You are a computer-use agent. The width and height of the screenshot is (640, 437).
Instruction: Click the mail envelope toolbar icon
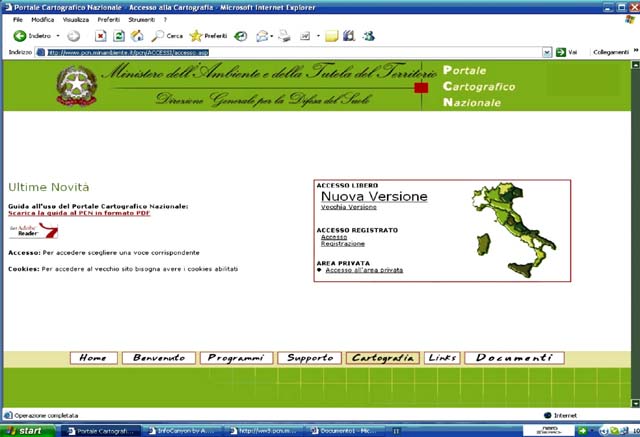[x=262, y=36]
